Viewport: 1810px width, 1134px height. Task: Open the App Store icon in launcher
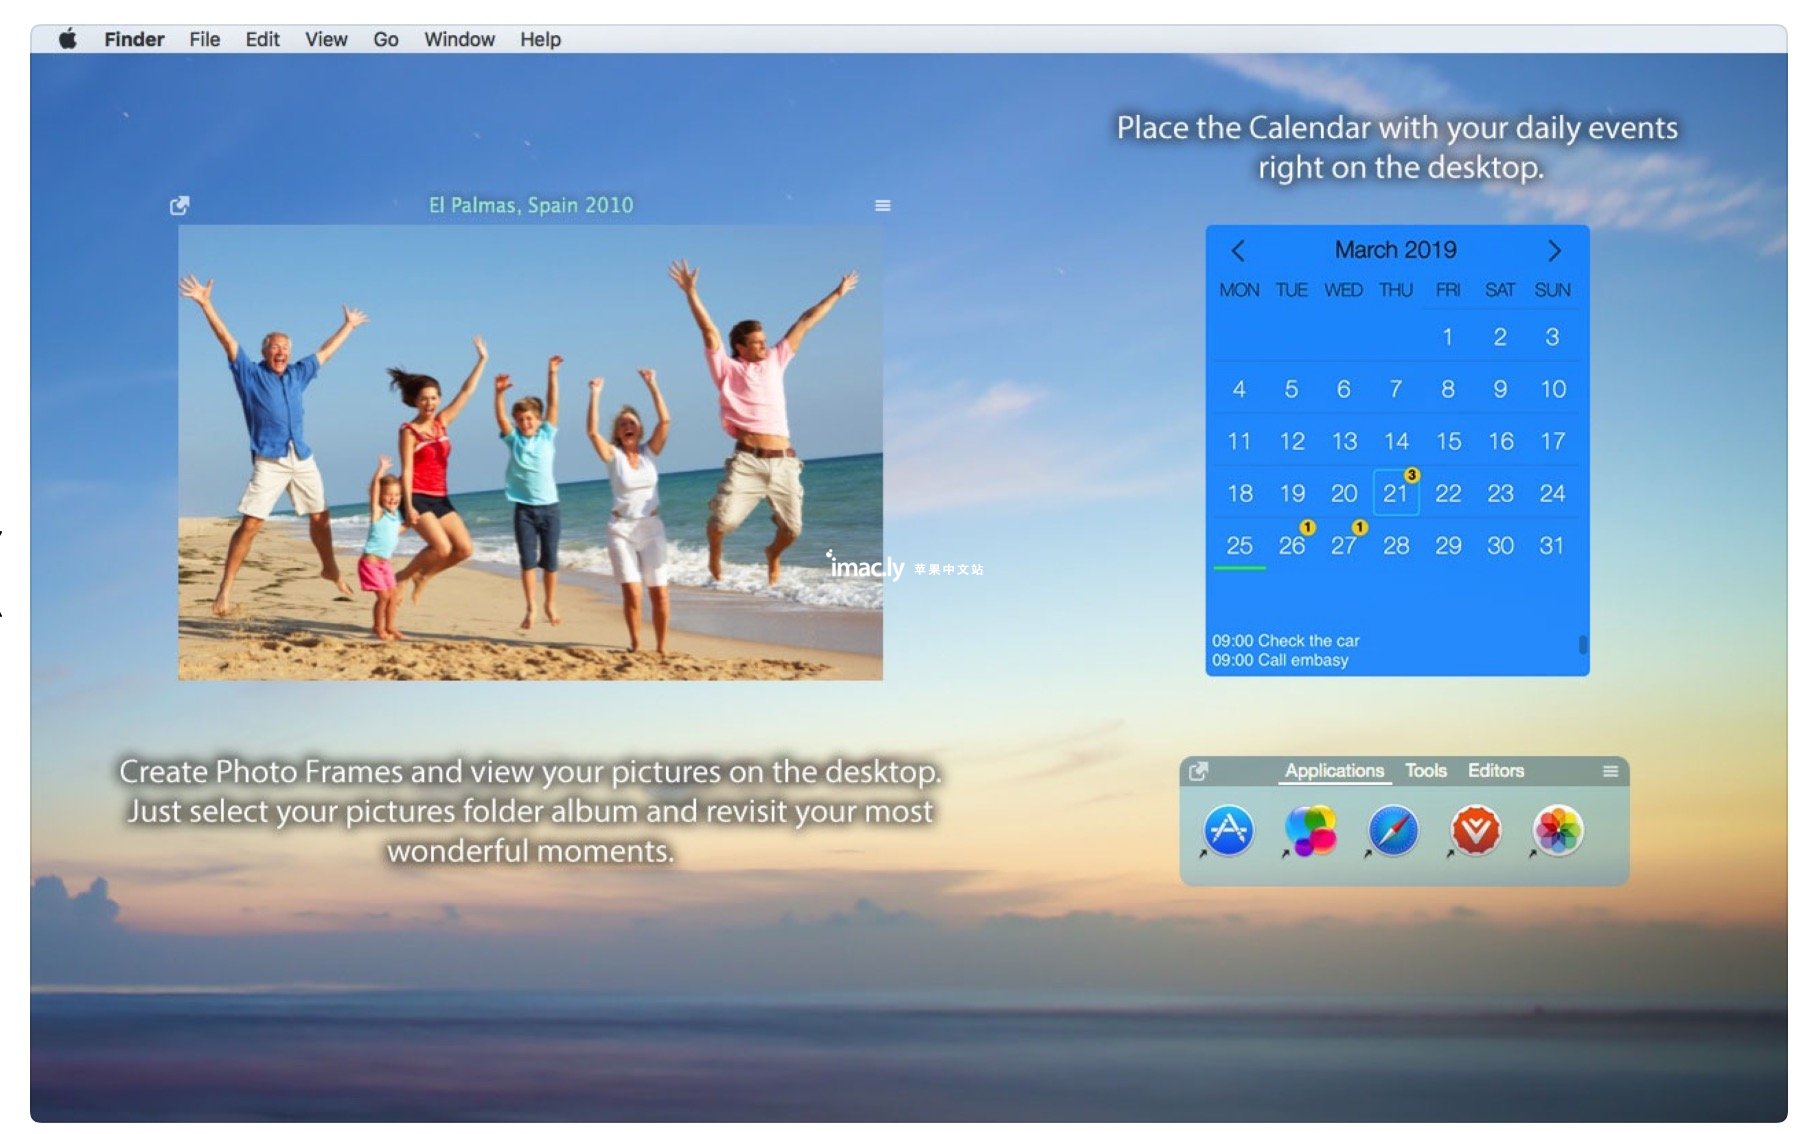coord(1229,830)
